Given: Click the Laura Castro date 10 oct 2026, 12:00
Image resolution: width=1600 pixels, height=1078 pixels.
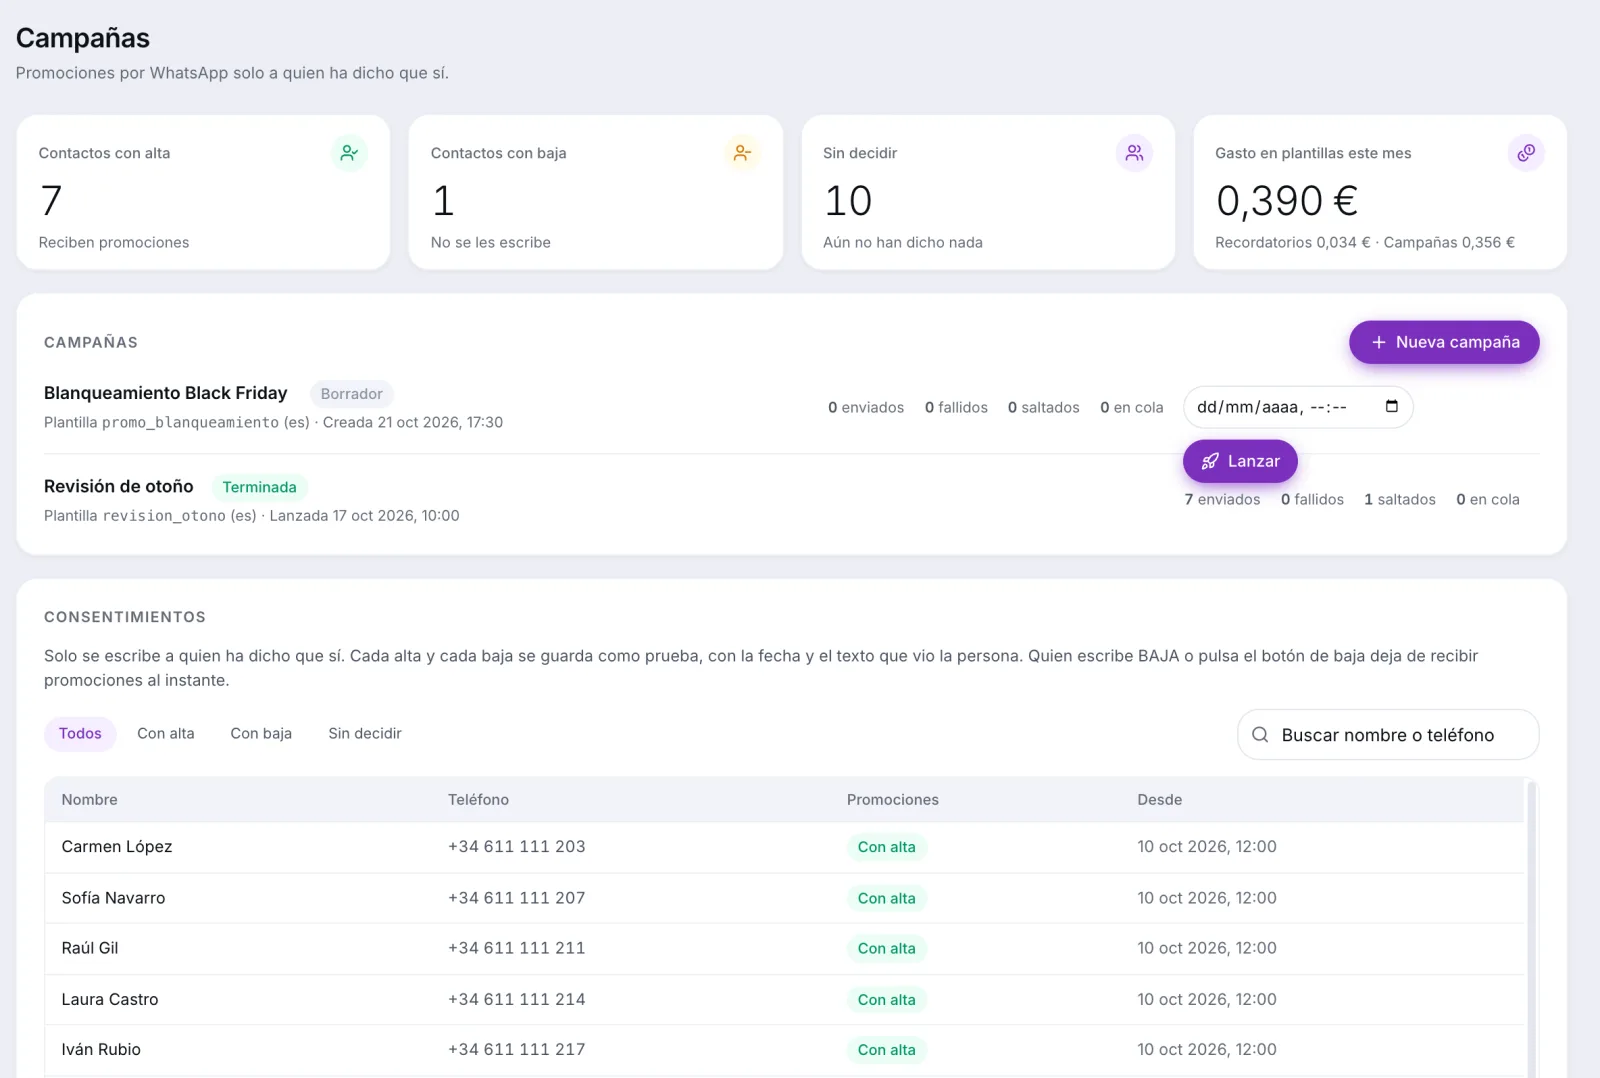Looking at the screenshot, I should coord(1207,999).
